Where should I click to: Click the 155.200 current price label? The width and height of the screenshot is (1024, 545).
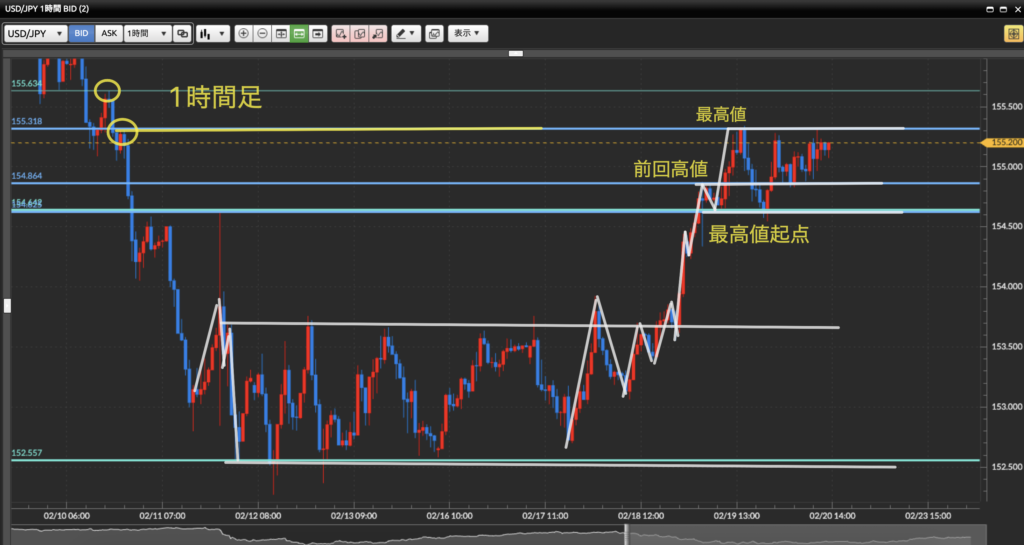point(1005,143)
